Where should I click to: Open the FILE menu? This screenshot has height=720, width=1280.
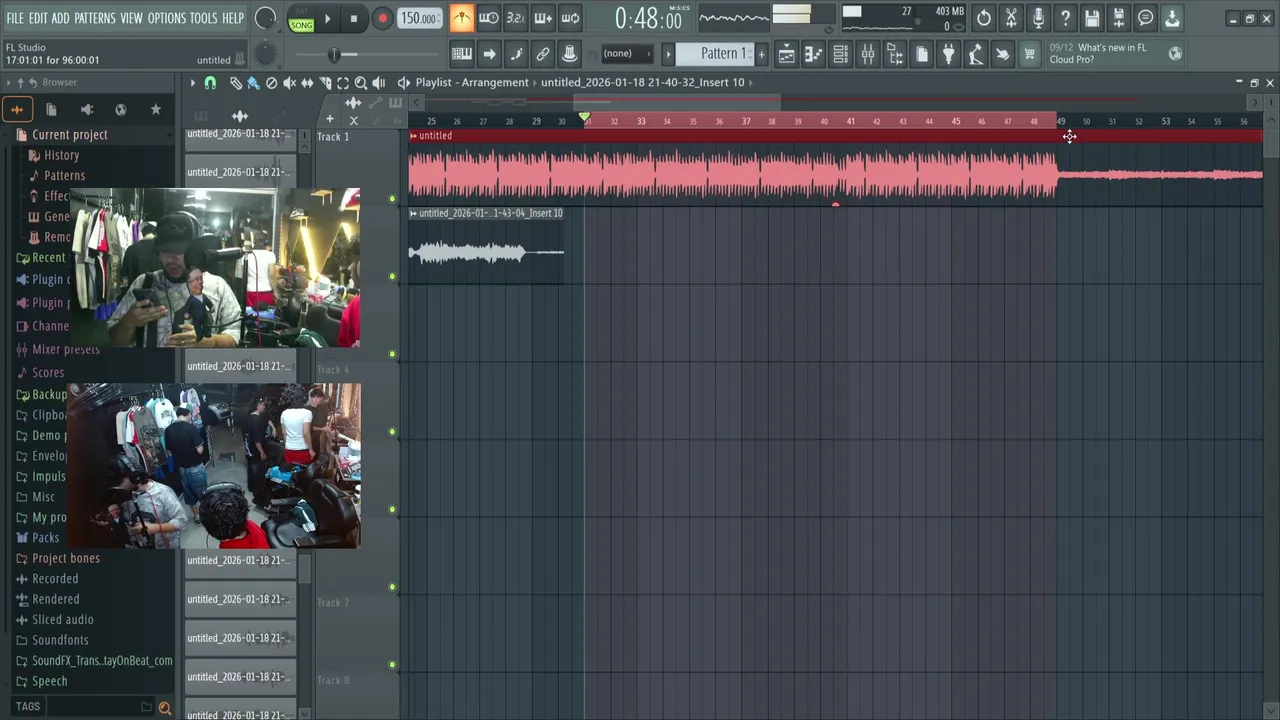point(15,18)
